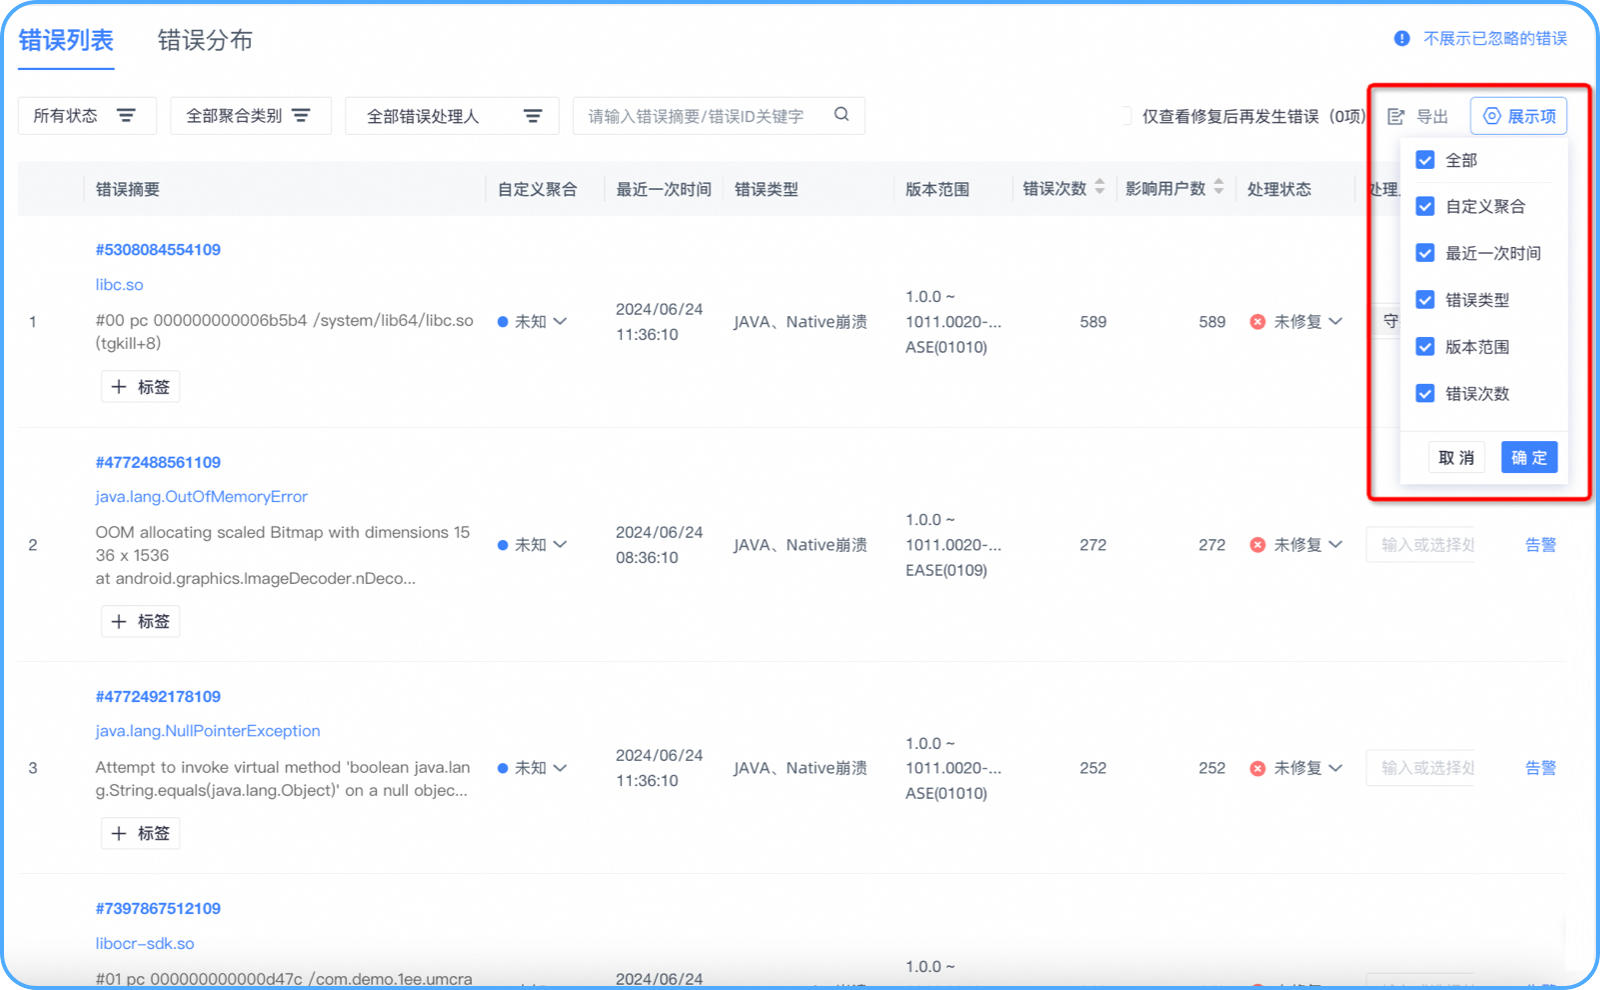Click the 不展示已忽略的错误 link
Screen dimensions: 1600x990
pyautogui.click(x=1495, y=38)
